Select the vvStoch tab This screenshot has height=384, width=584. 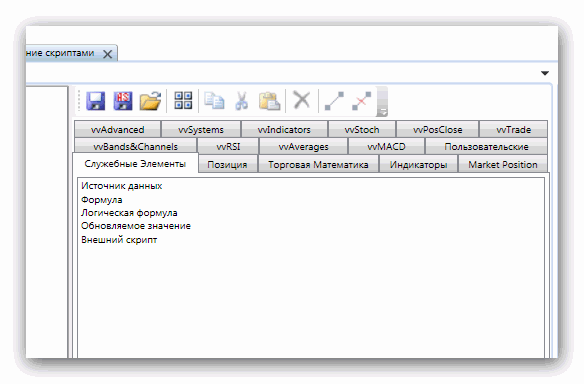pos(362,130)
